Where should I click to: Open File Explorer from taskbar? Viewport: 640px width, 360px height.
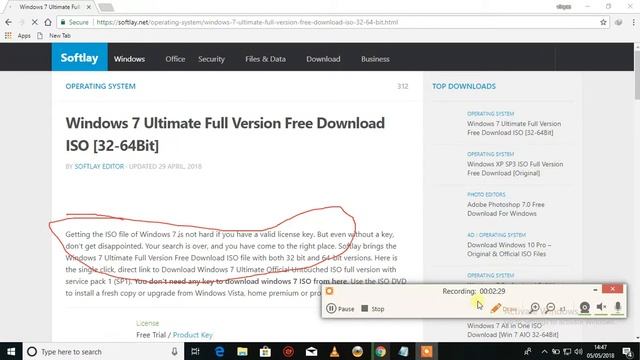point(242,351)
